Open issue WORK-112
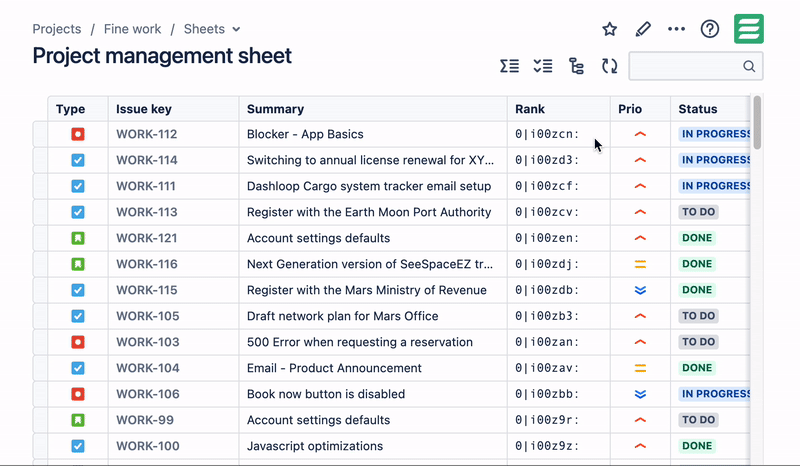Viewport: 800px width, 466px height. pyautogui.click(x=146, y=134)
